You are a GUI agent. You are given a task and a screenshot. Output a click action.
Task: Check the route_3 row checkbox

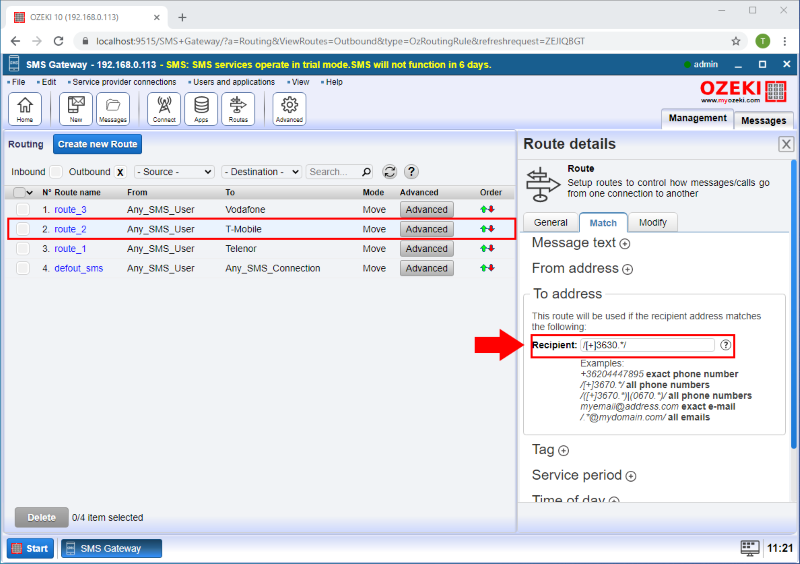click(x=22, y=209)
